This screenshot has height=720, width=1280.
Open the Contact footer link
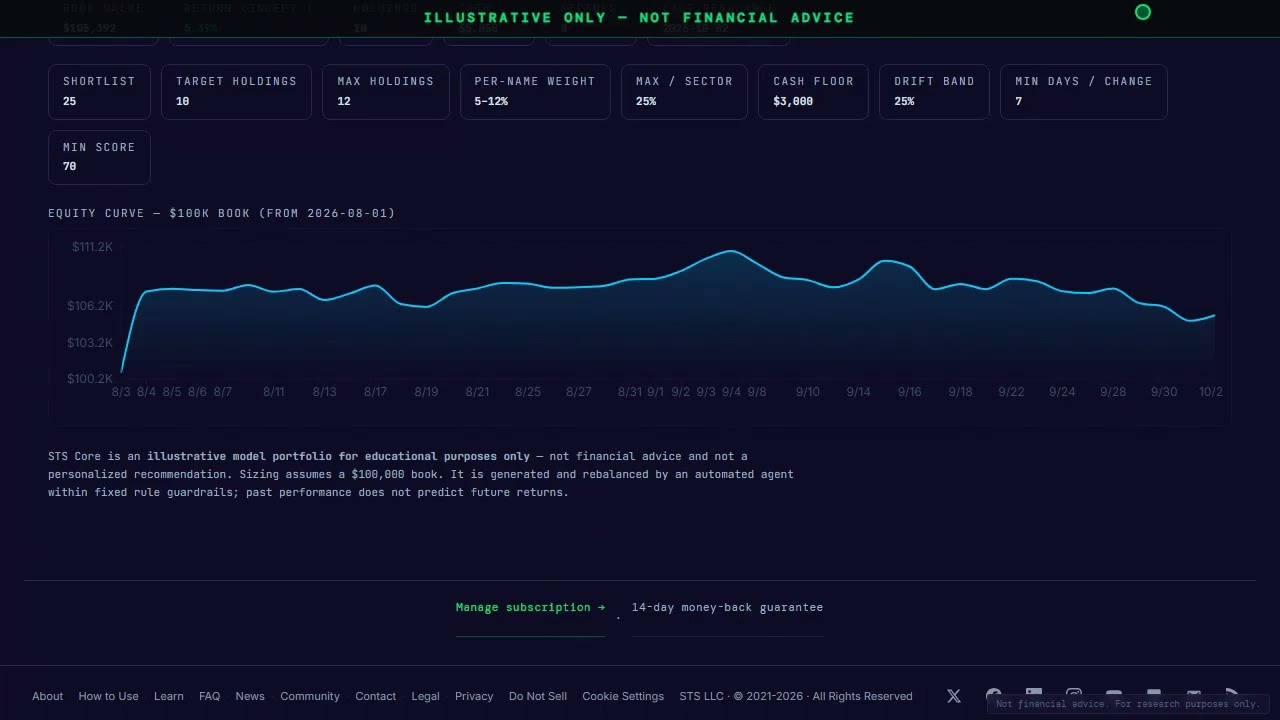pos(376,696)
